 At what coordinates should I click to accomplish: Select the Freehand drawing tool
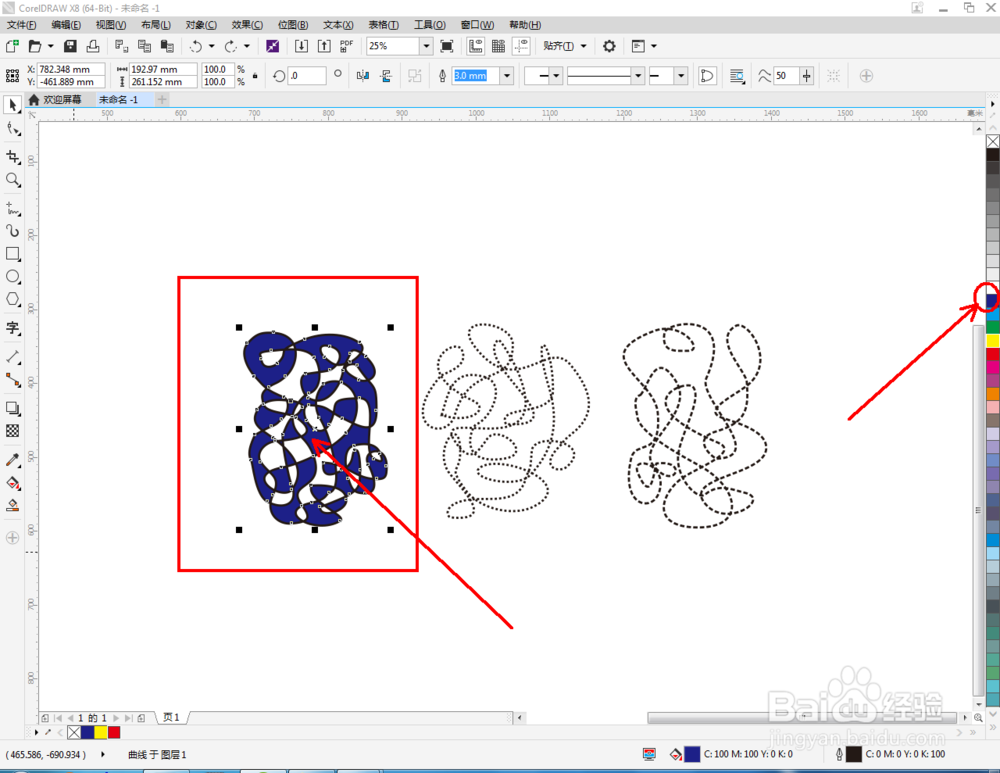coord(12,209)
